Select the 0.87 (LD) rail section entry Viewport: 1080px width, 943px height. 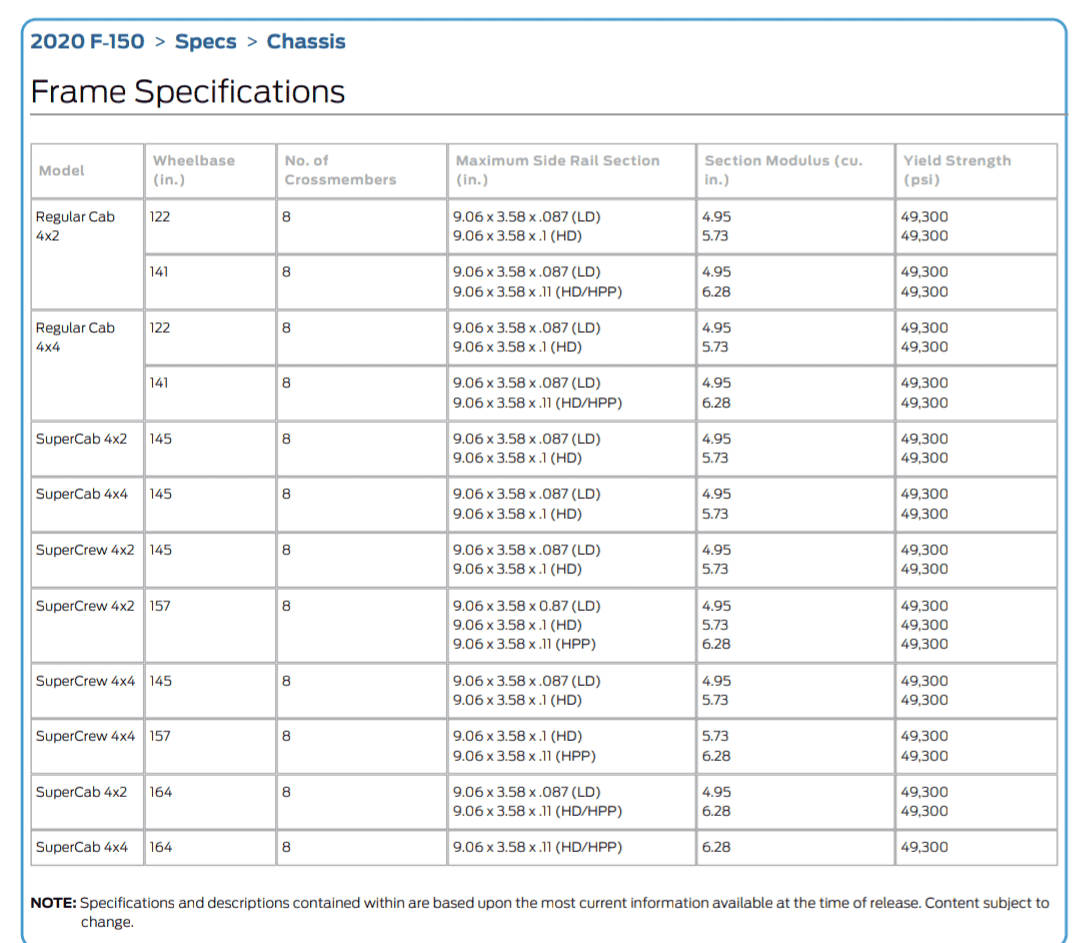[x=526, y=605]
